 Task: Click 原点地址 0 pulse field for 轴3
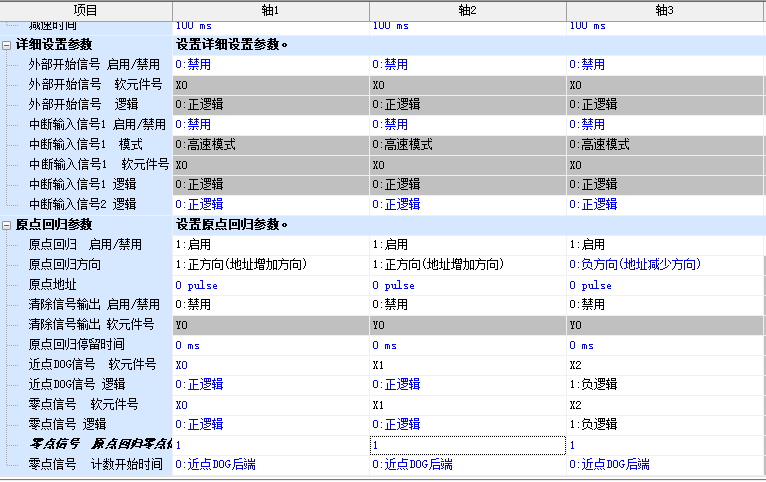(664, 285)
